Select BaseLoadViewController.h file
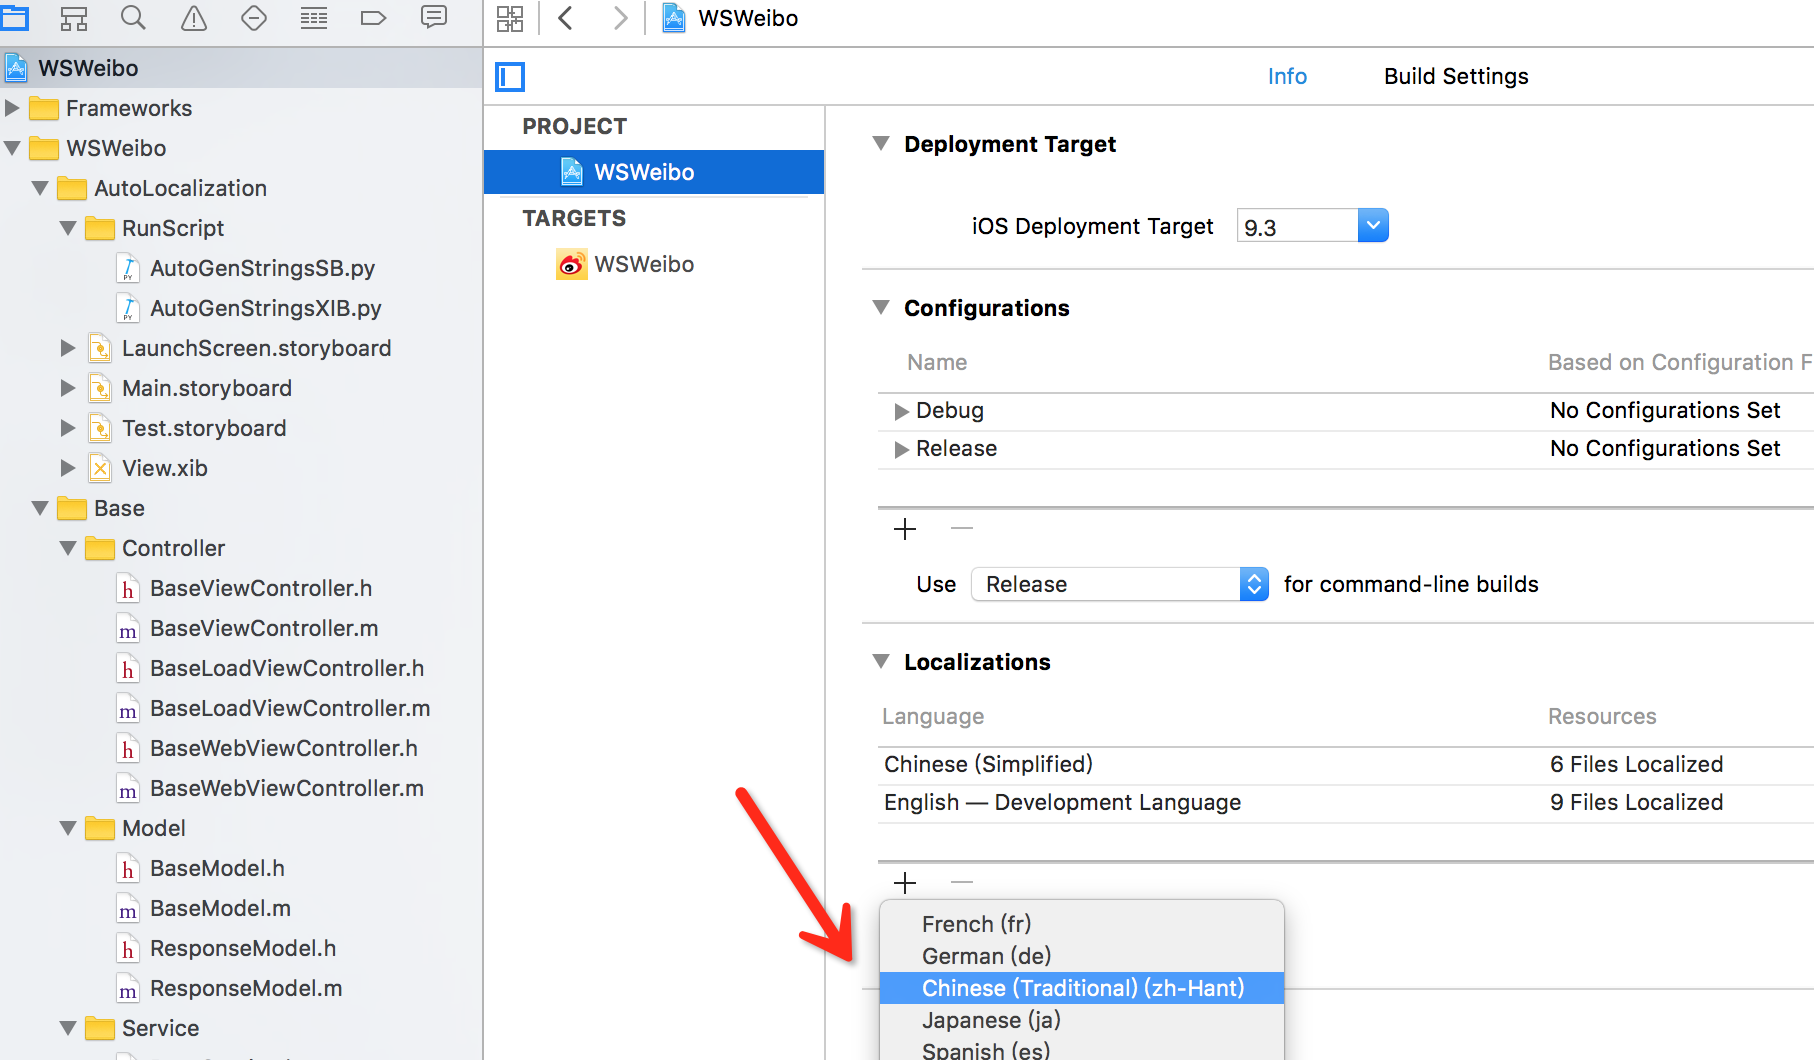 (287, 668)
